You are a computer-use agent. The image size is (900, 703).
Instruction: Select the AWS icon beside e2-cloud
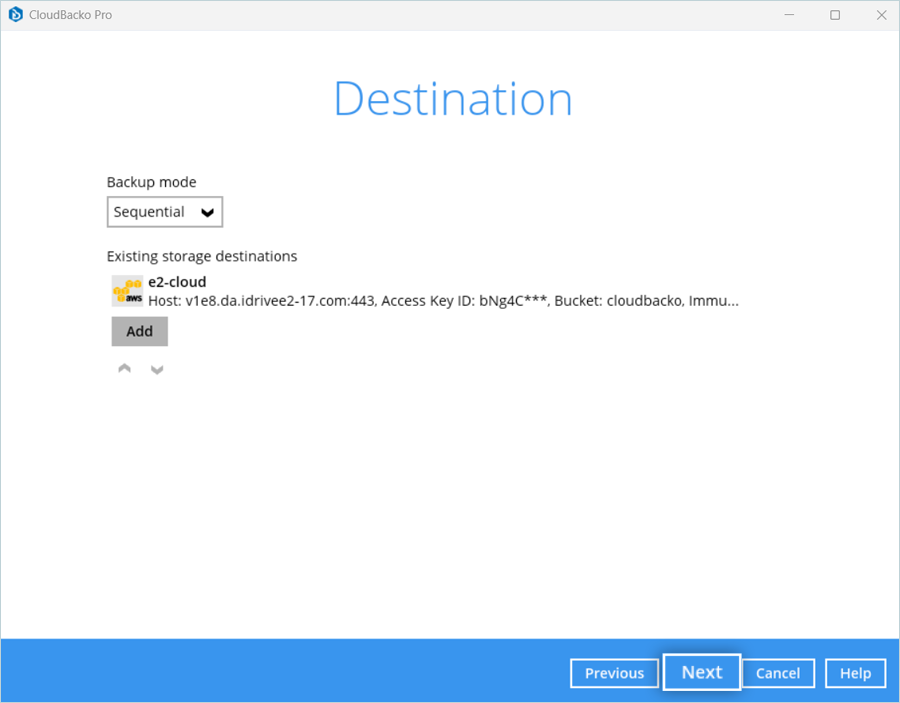click(127, 291)
